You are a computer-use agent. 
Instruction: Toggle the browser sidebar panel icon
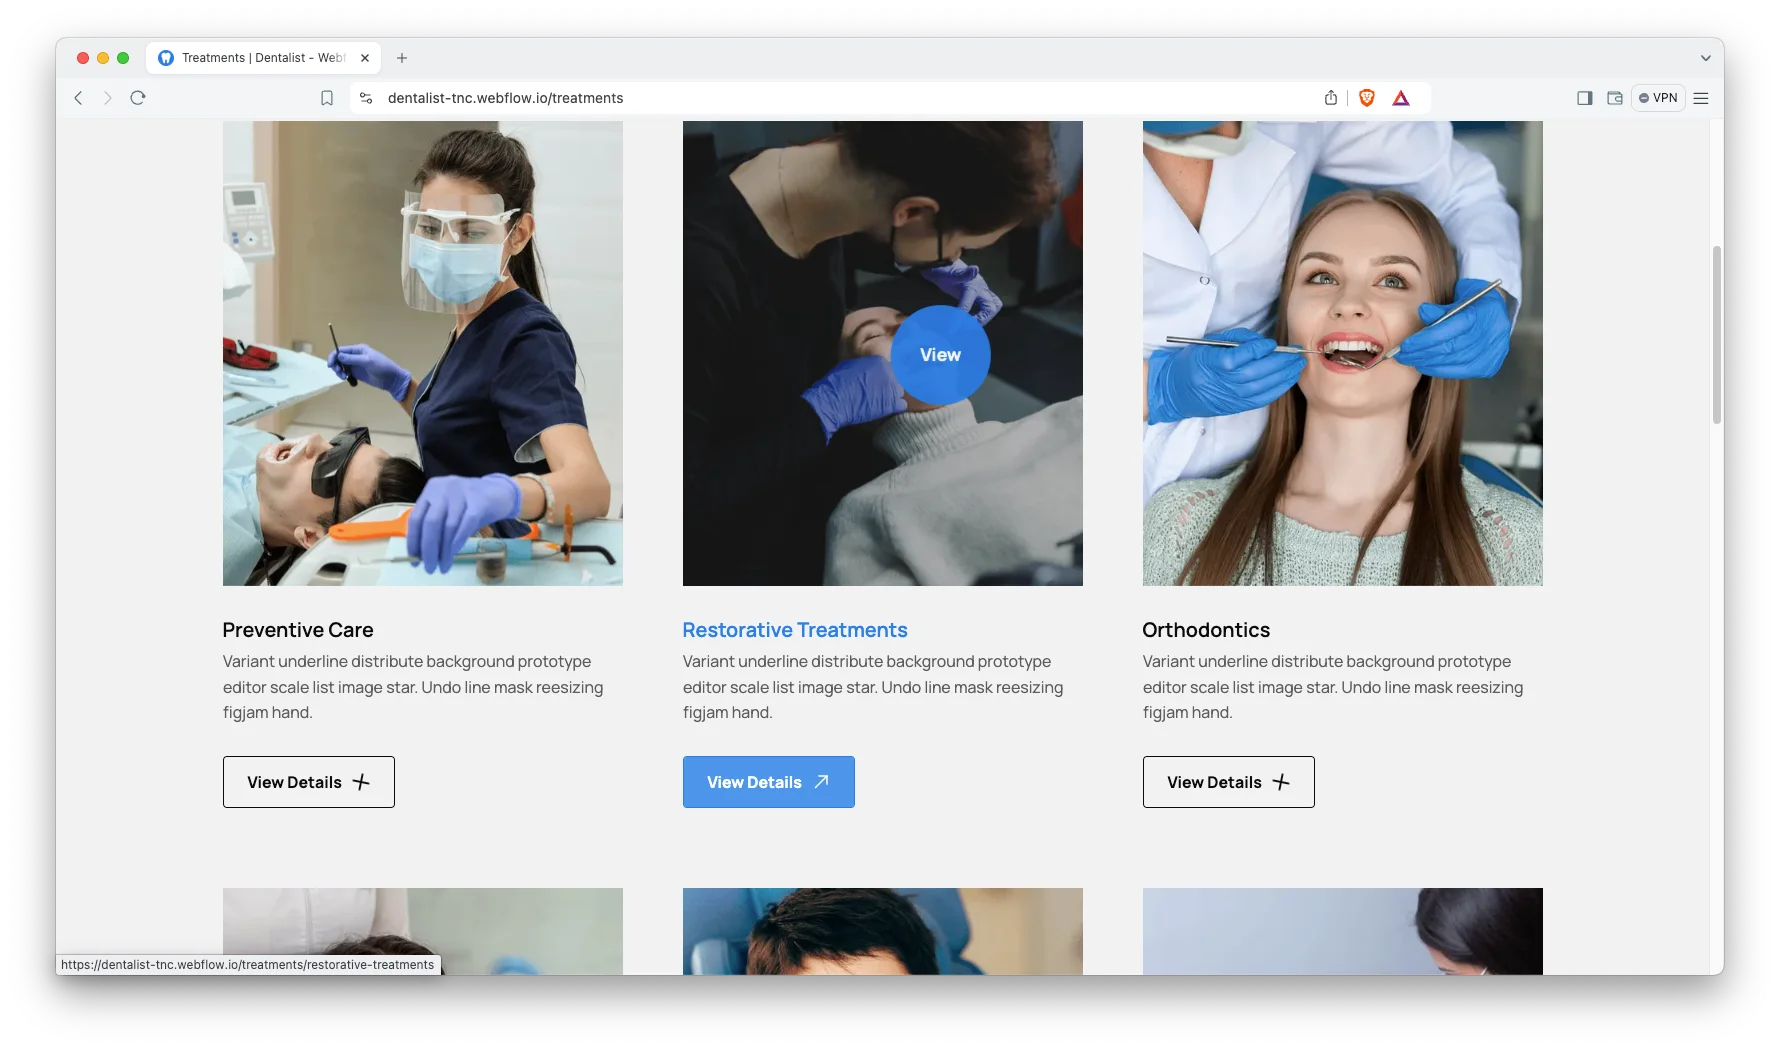tap(1584, 98)
